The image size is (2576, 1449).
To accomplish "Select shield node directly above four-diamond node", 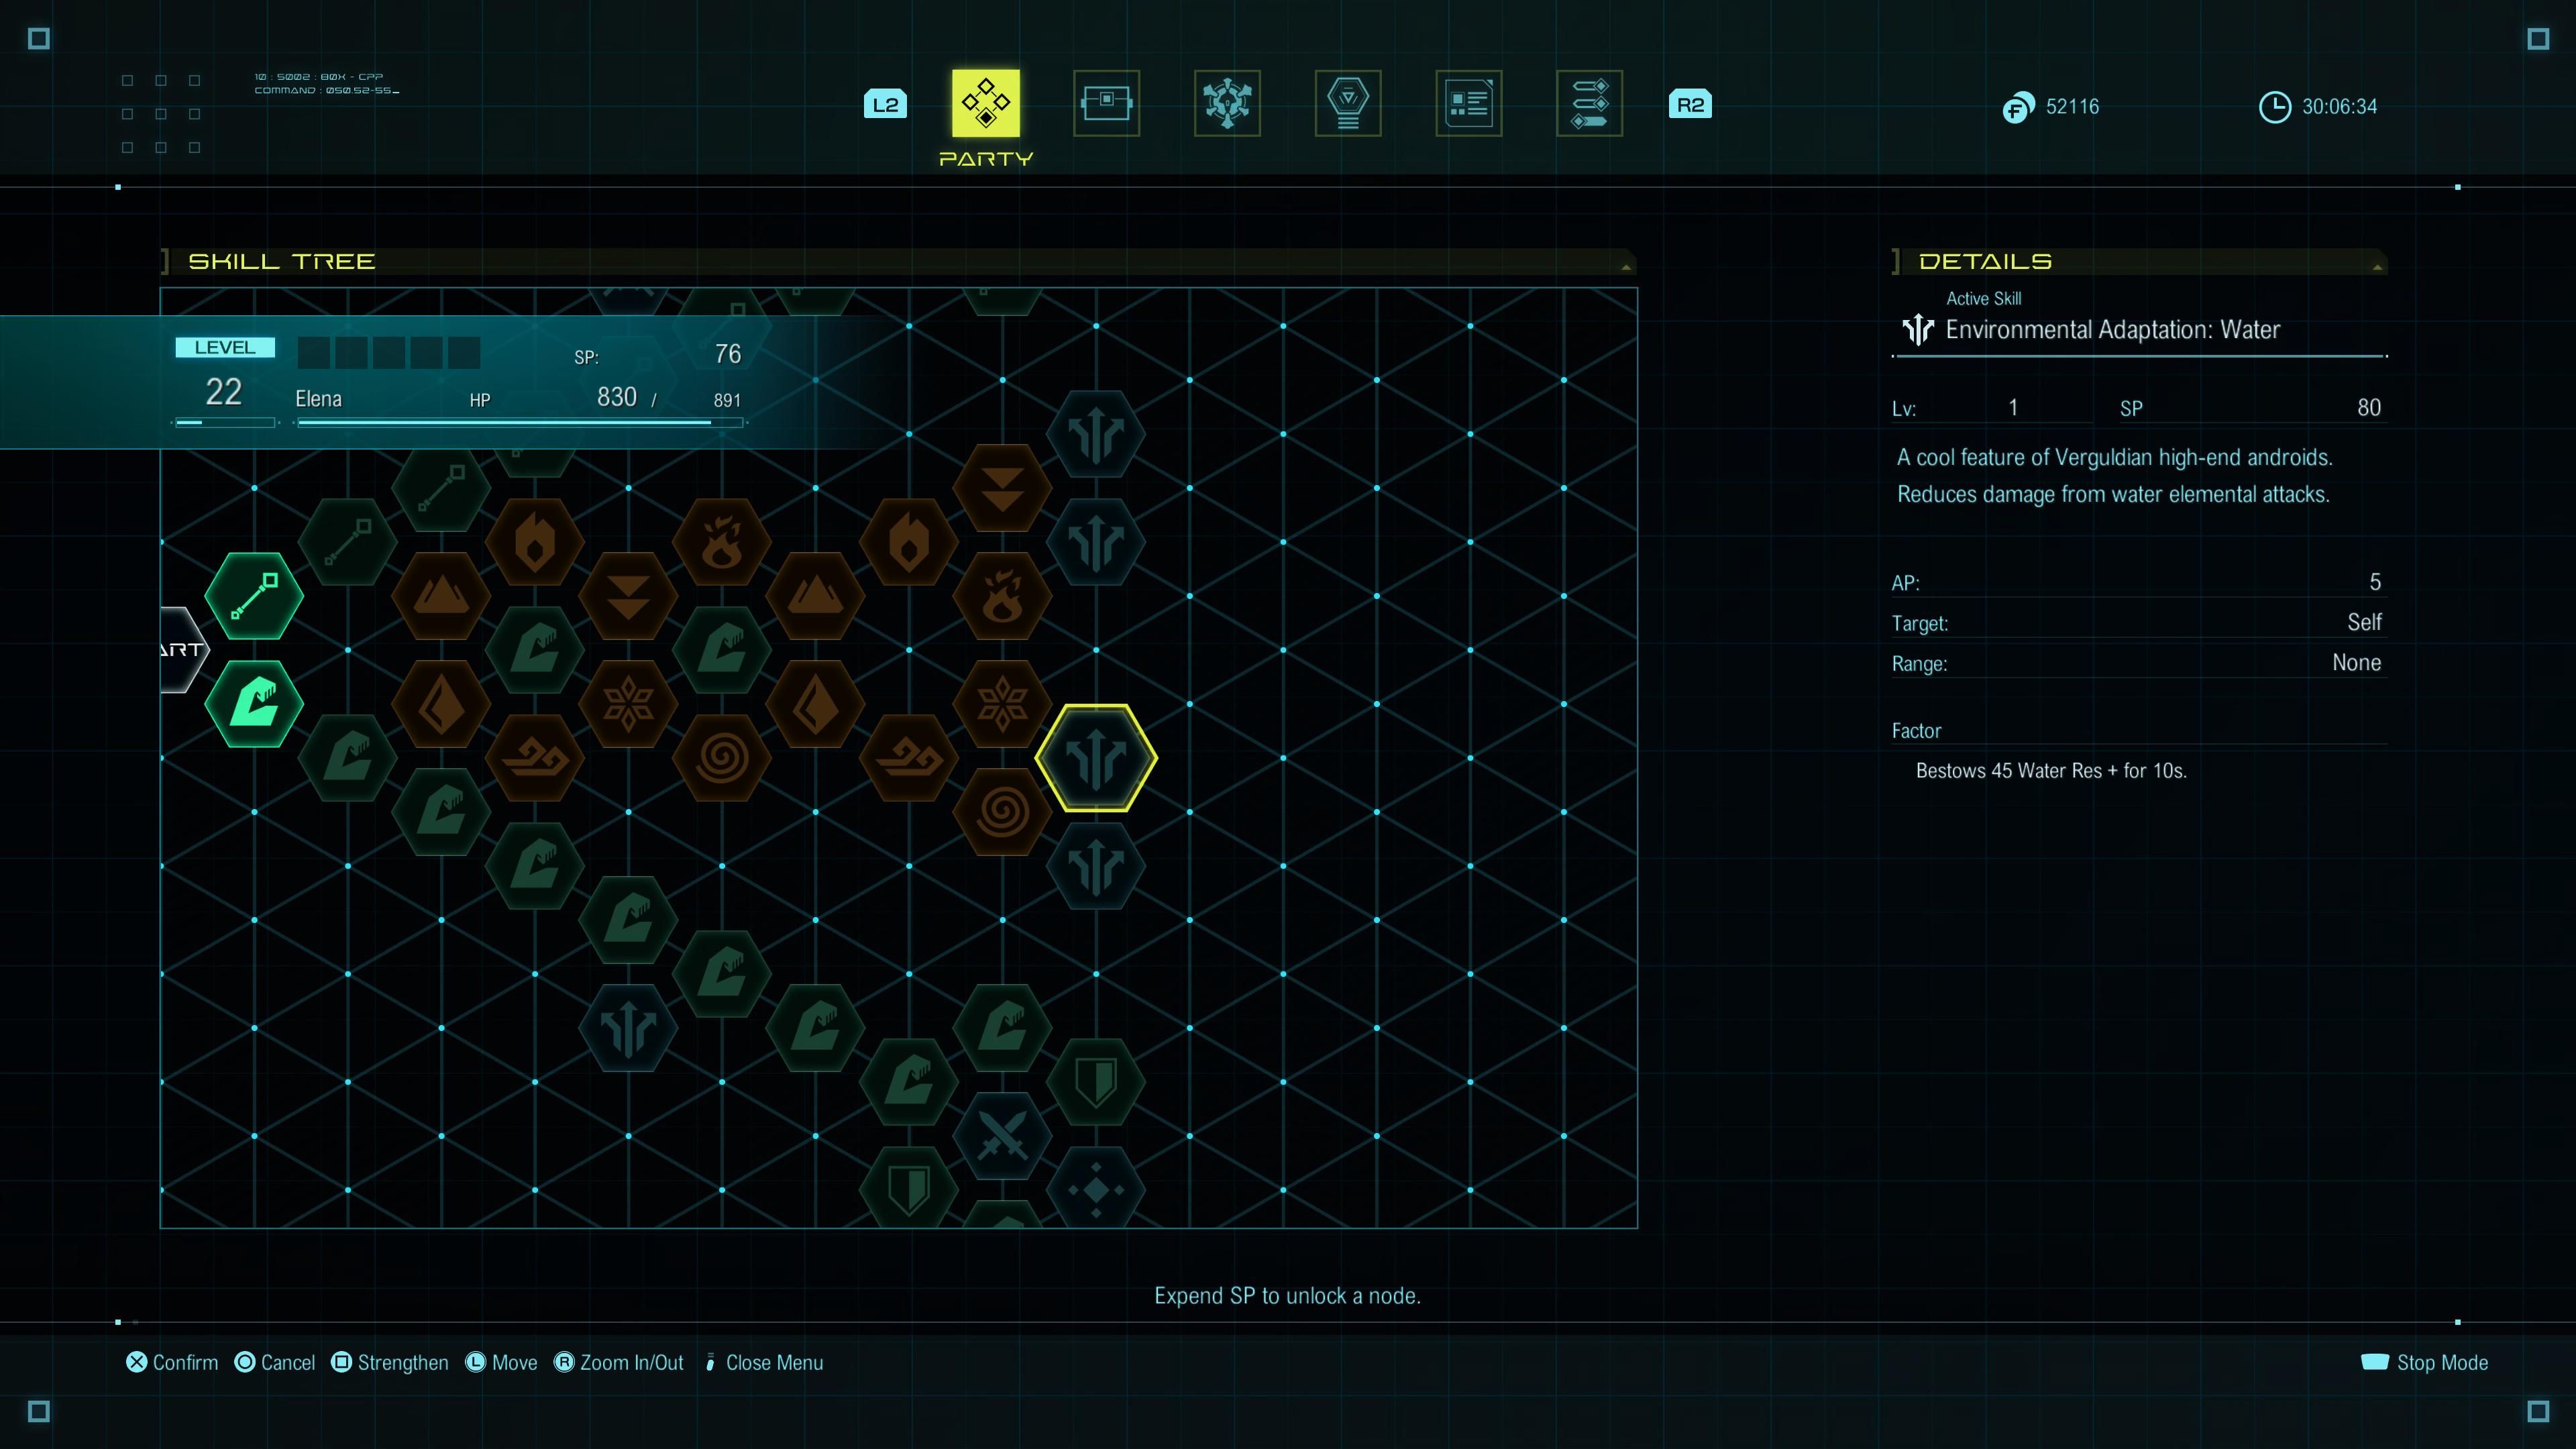I will 1096,1082.
